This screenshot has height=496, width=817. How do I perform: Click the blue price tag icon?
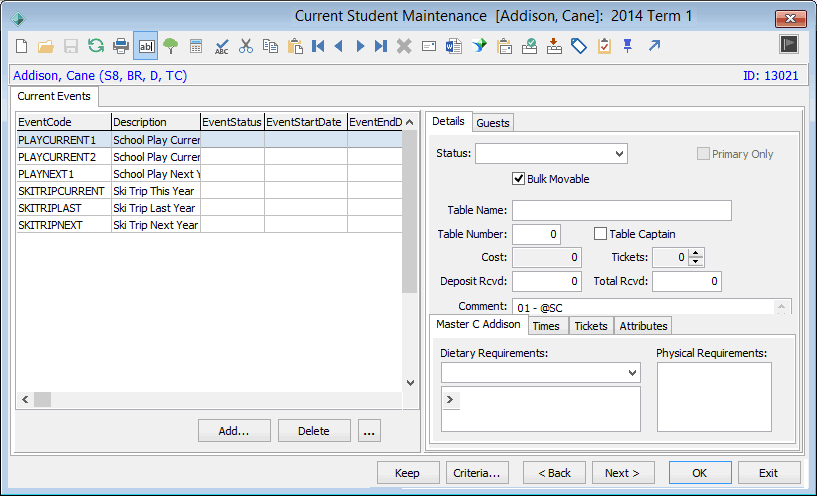pos(579,46)
